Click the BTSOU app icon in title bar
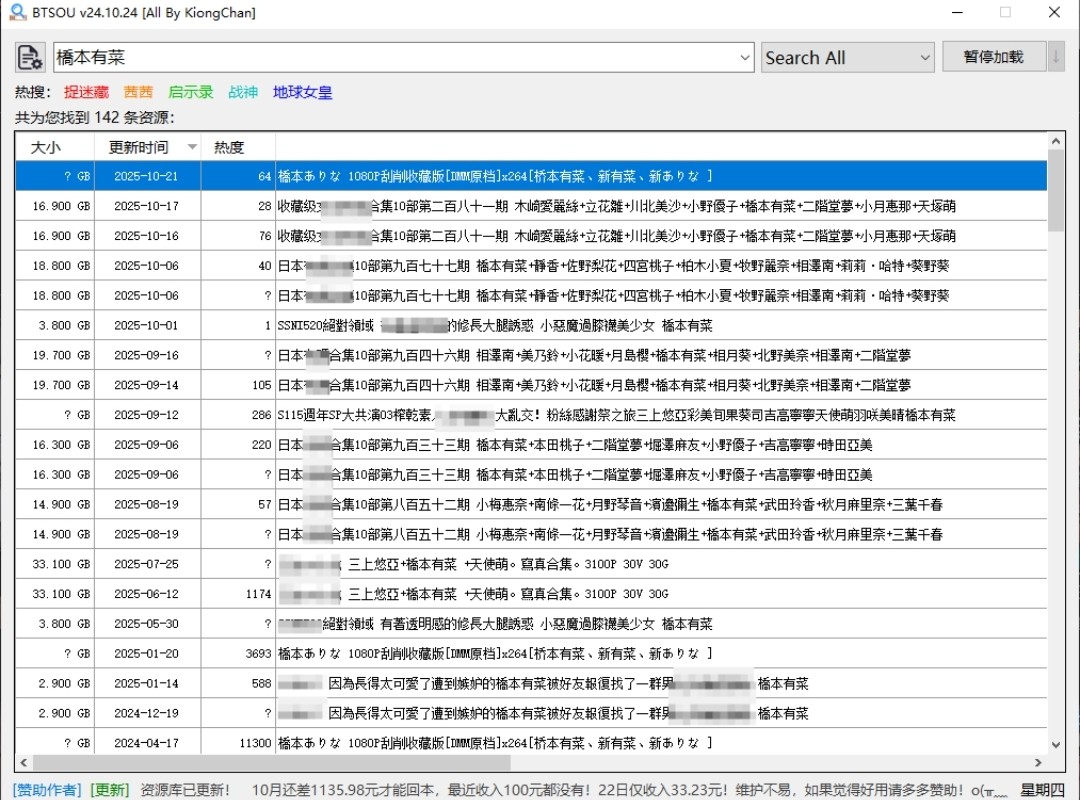The image size is (1080, 800). [17, 13]
